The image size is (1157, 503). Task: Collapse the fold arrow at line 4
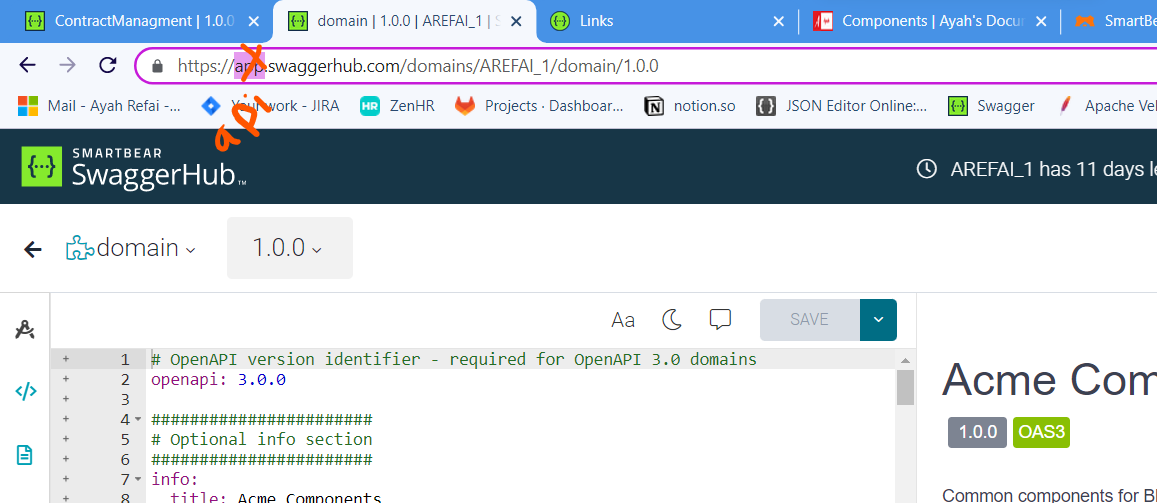138,420
